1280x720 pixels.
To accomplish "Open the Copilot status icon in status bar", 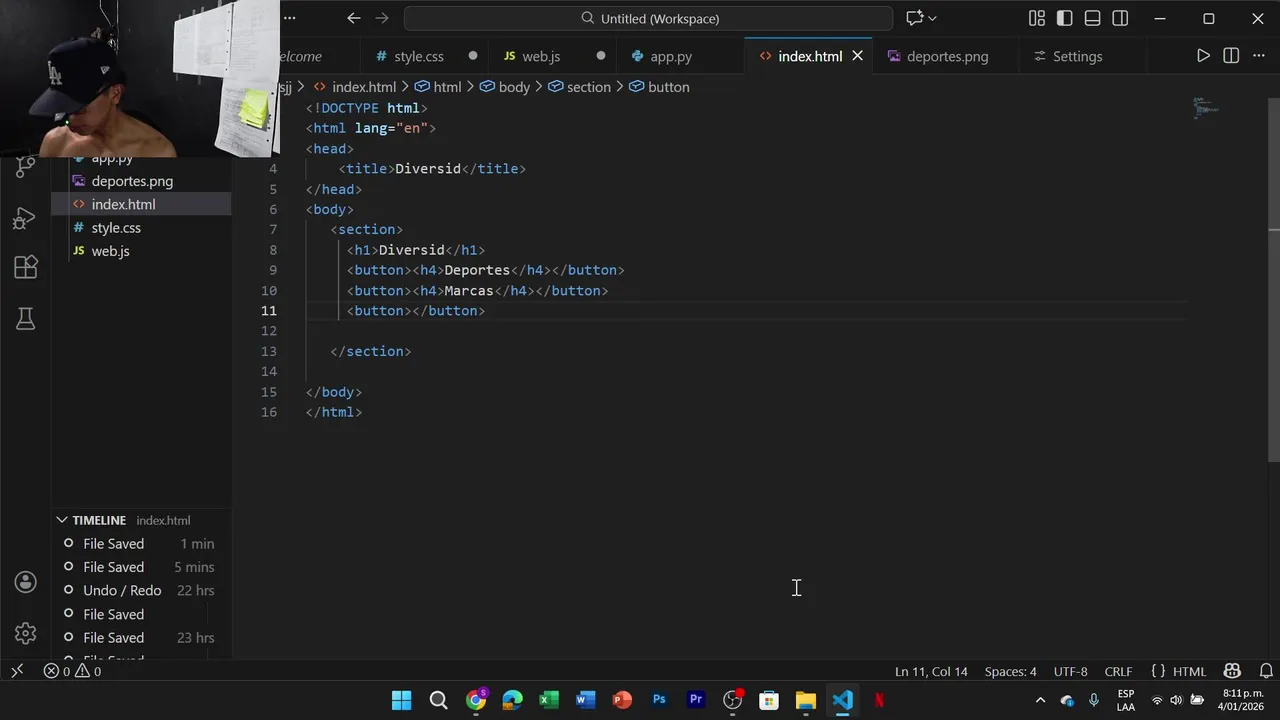I will 1232,671.
